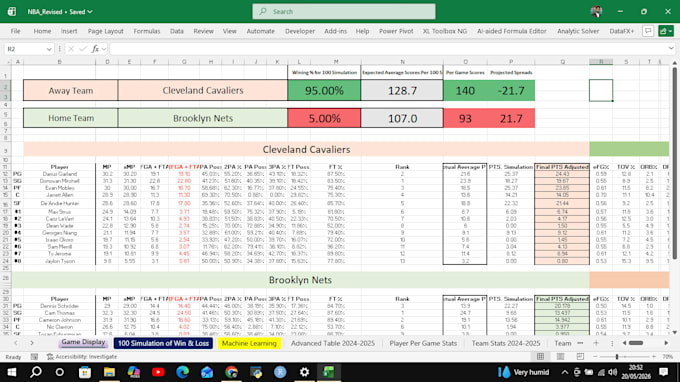
Task: Click the macro recording icon in status bar
Action: click(x=34, y=357)
